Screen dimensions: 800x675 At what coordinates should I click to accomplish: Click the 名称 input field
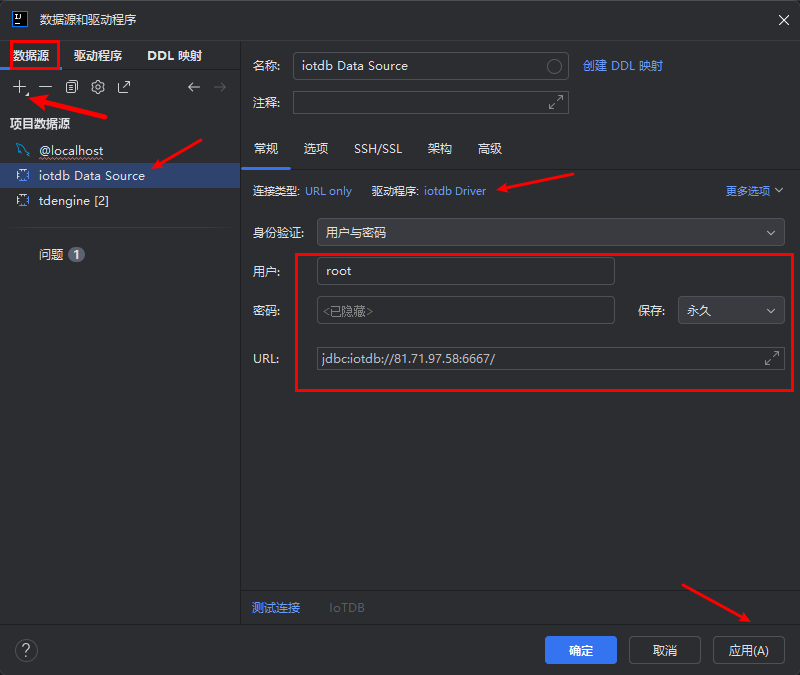point(431,66)
